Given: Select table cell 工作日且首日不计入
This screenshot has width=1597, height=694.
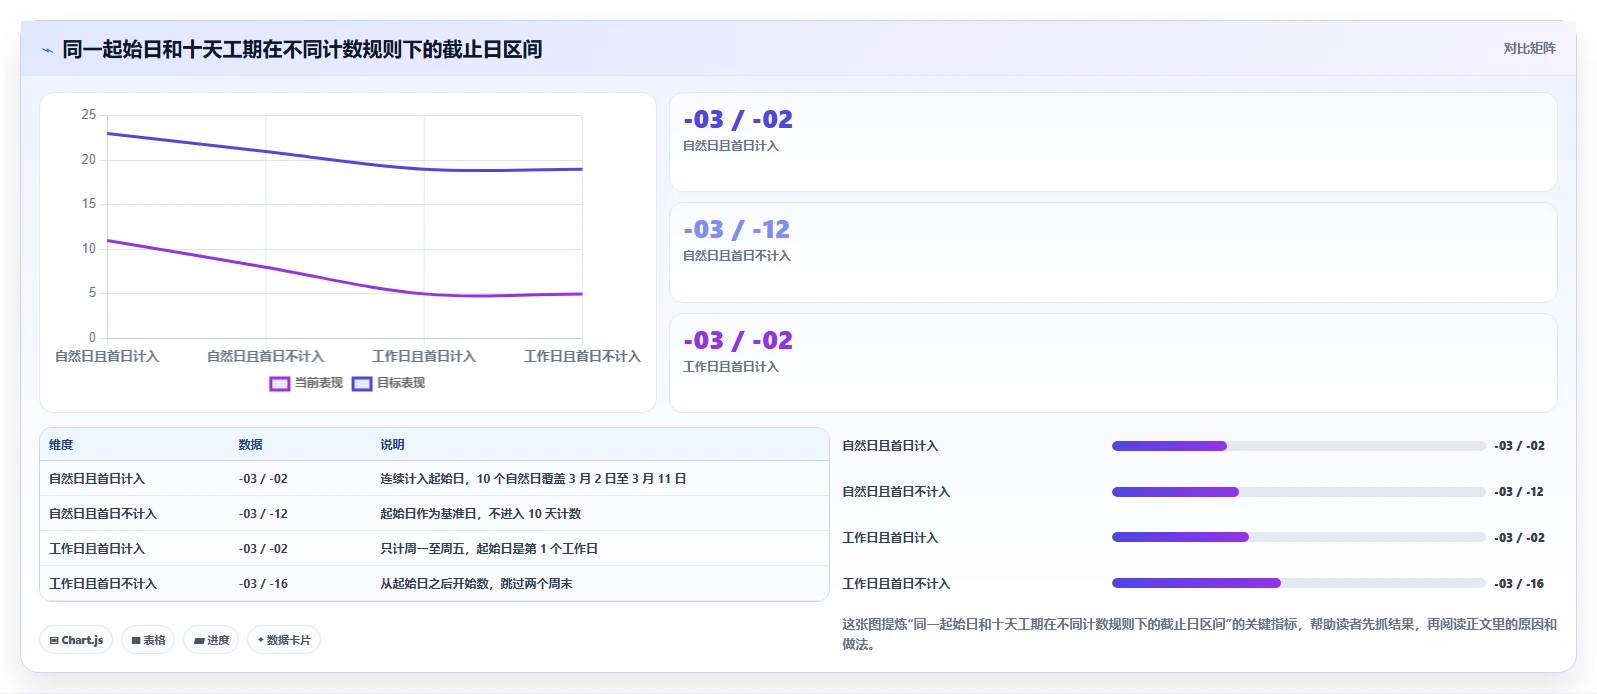Looking at the screenshot, I should coord(103,584).
